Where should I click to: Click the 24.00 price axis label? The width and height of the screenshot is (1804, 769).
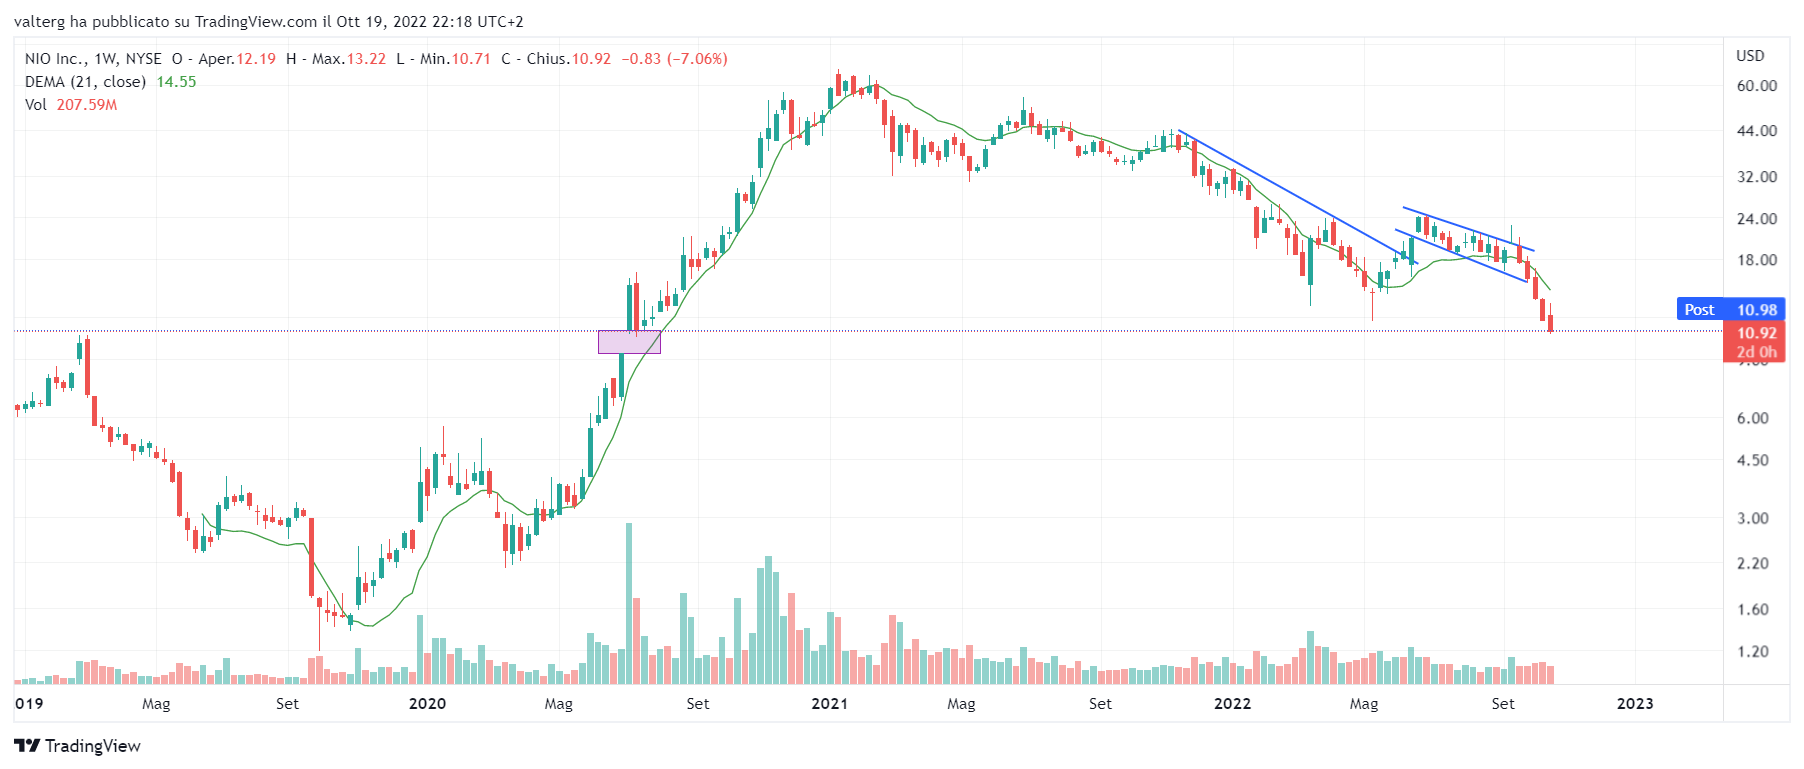[x=1757, y=219]
